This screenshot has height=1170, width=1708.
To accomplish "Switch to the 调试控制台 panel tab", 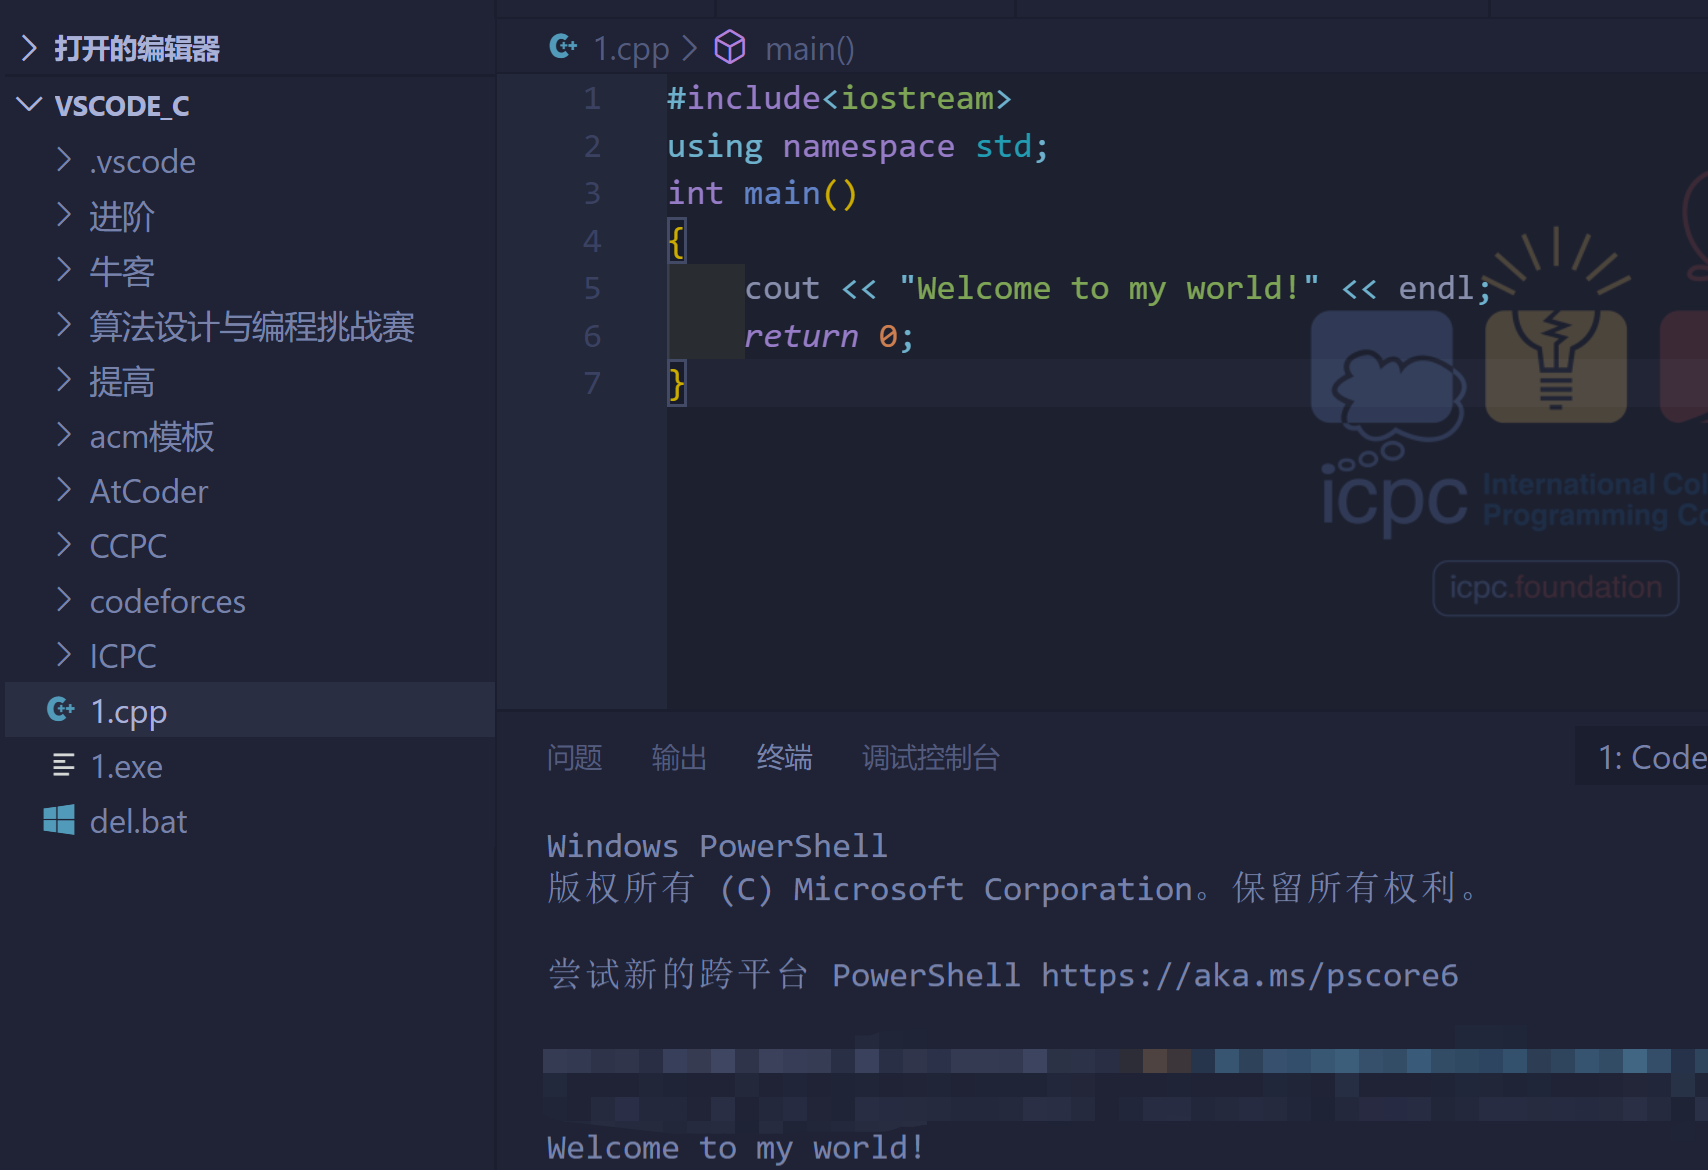I will coord(931,757).
